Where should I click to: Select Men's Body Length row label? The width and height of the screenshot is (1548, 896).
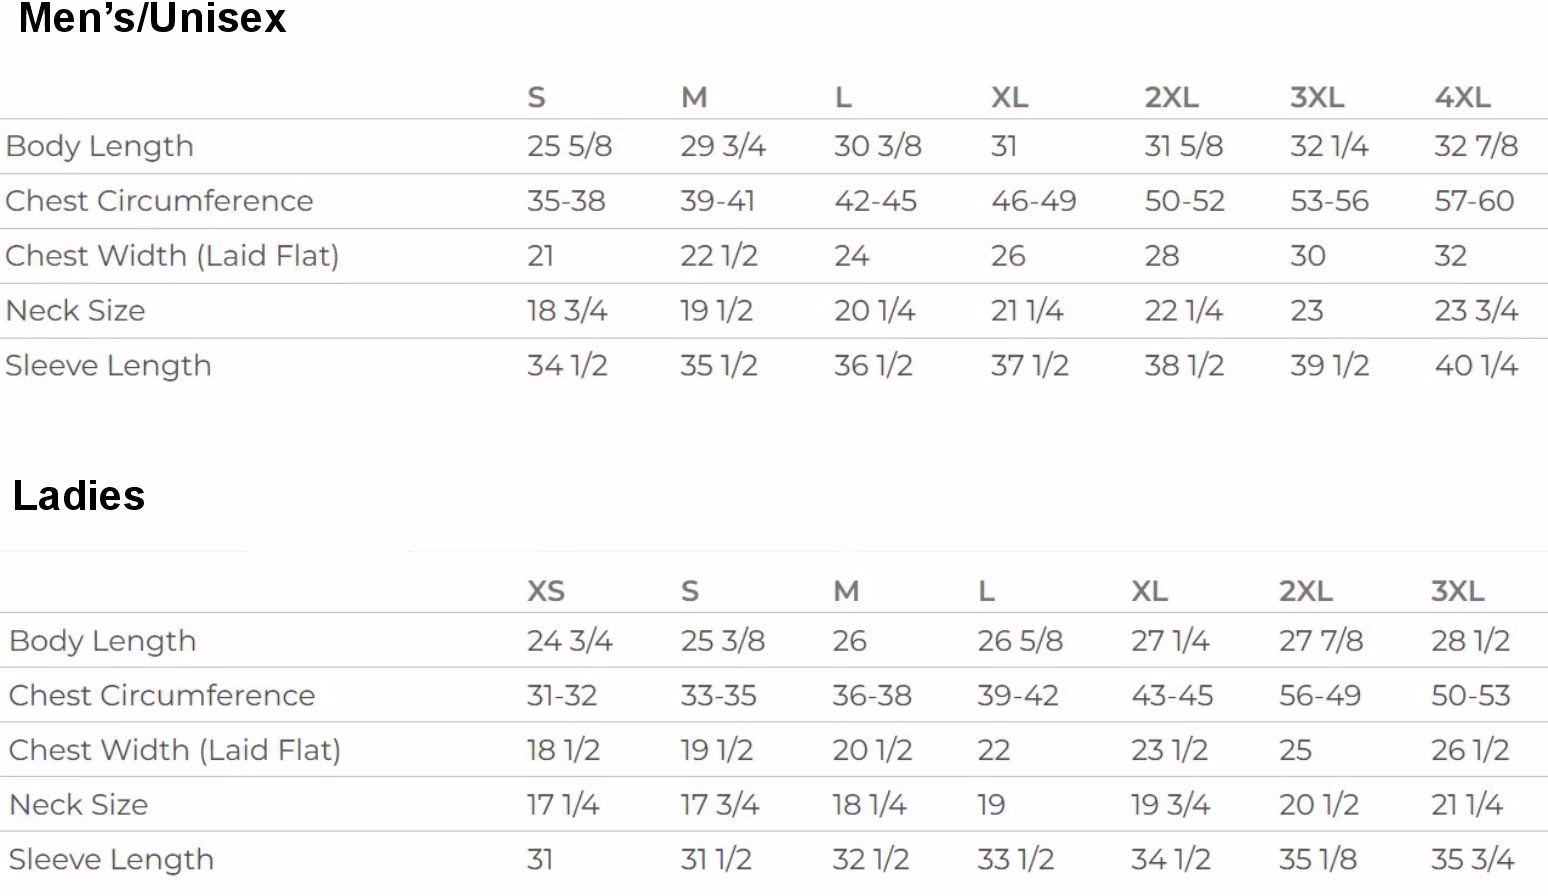coord(100,146)
